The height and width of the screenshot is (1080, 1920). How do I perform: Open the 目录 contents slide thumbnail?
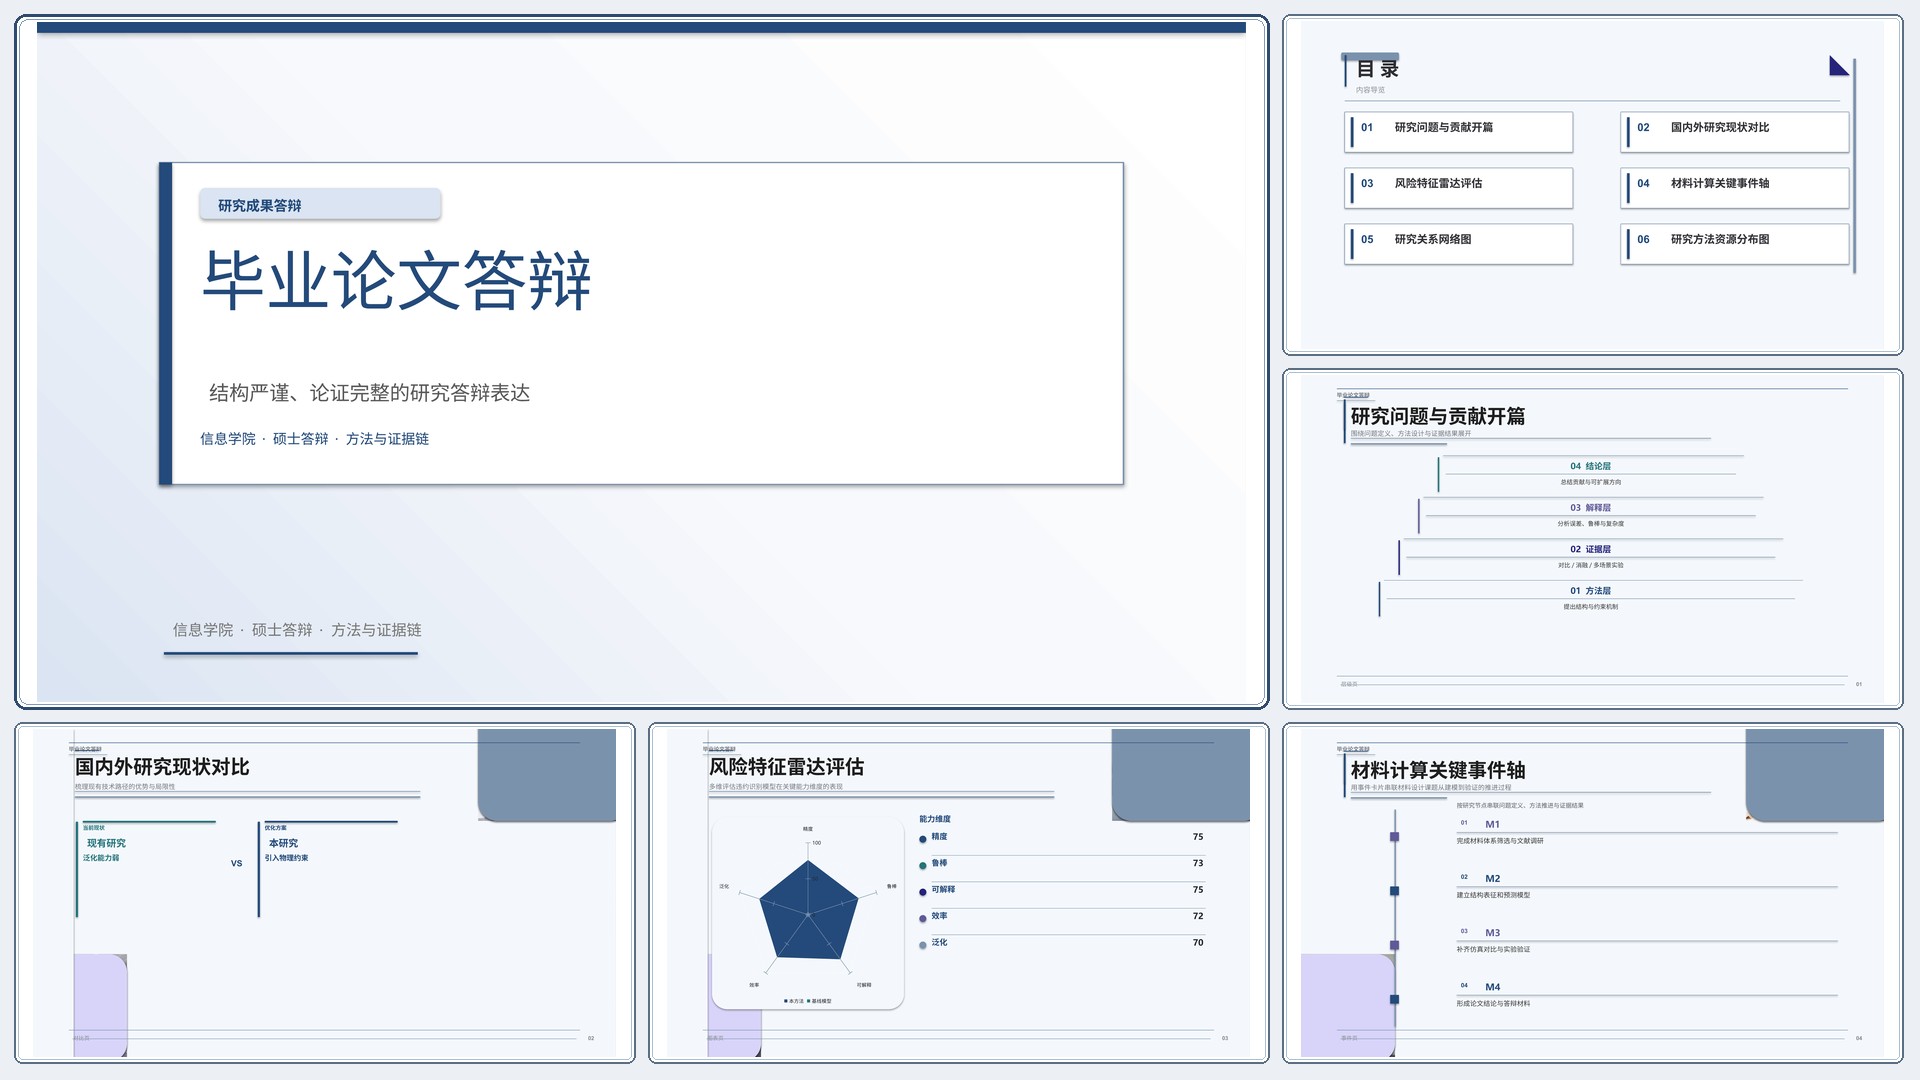point(1592,185)
